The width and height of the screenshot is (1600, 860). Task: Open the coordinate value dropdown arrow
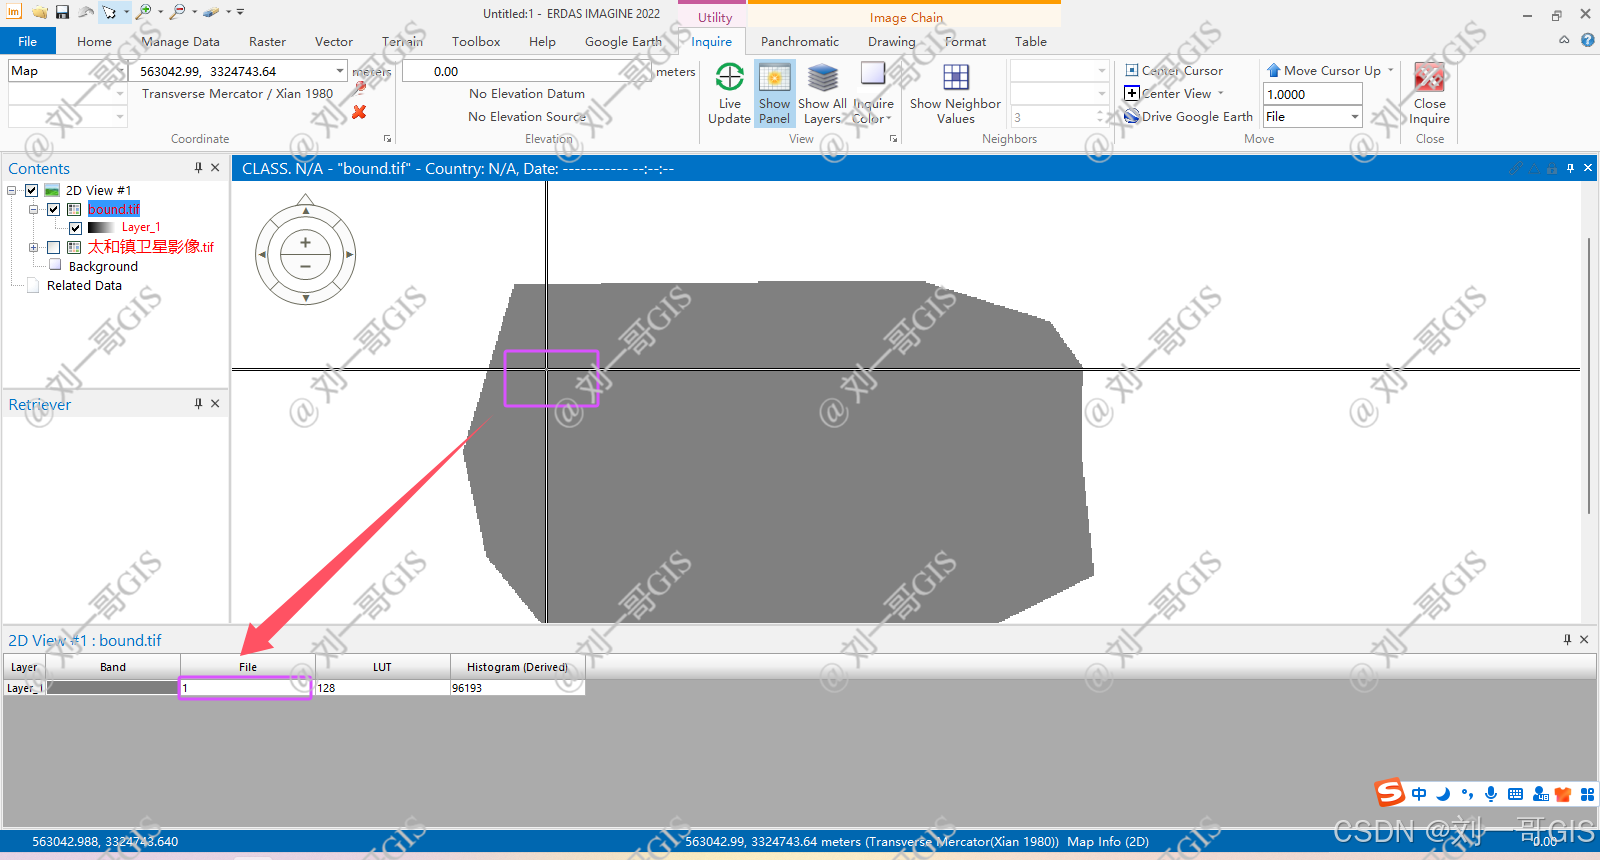[340, 71]
